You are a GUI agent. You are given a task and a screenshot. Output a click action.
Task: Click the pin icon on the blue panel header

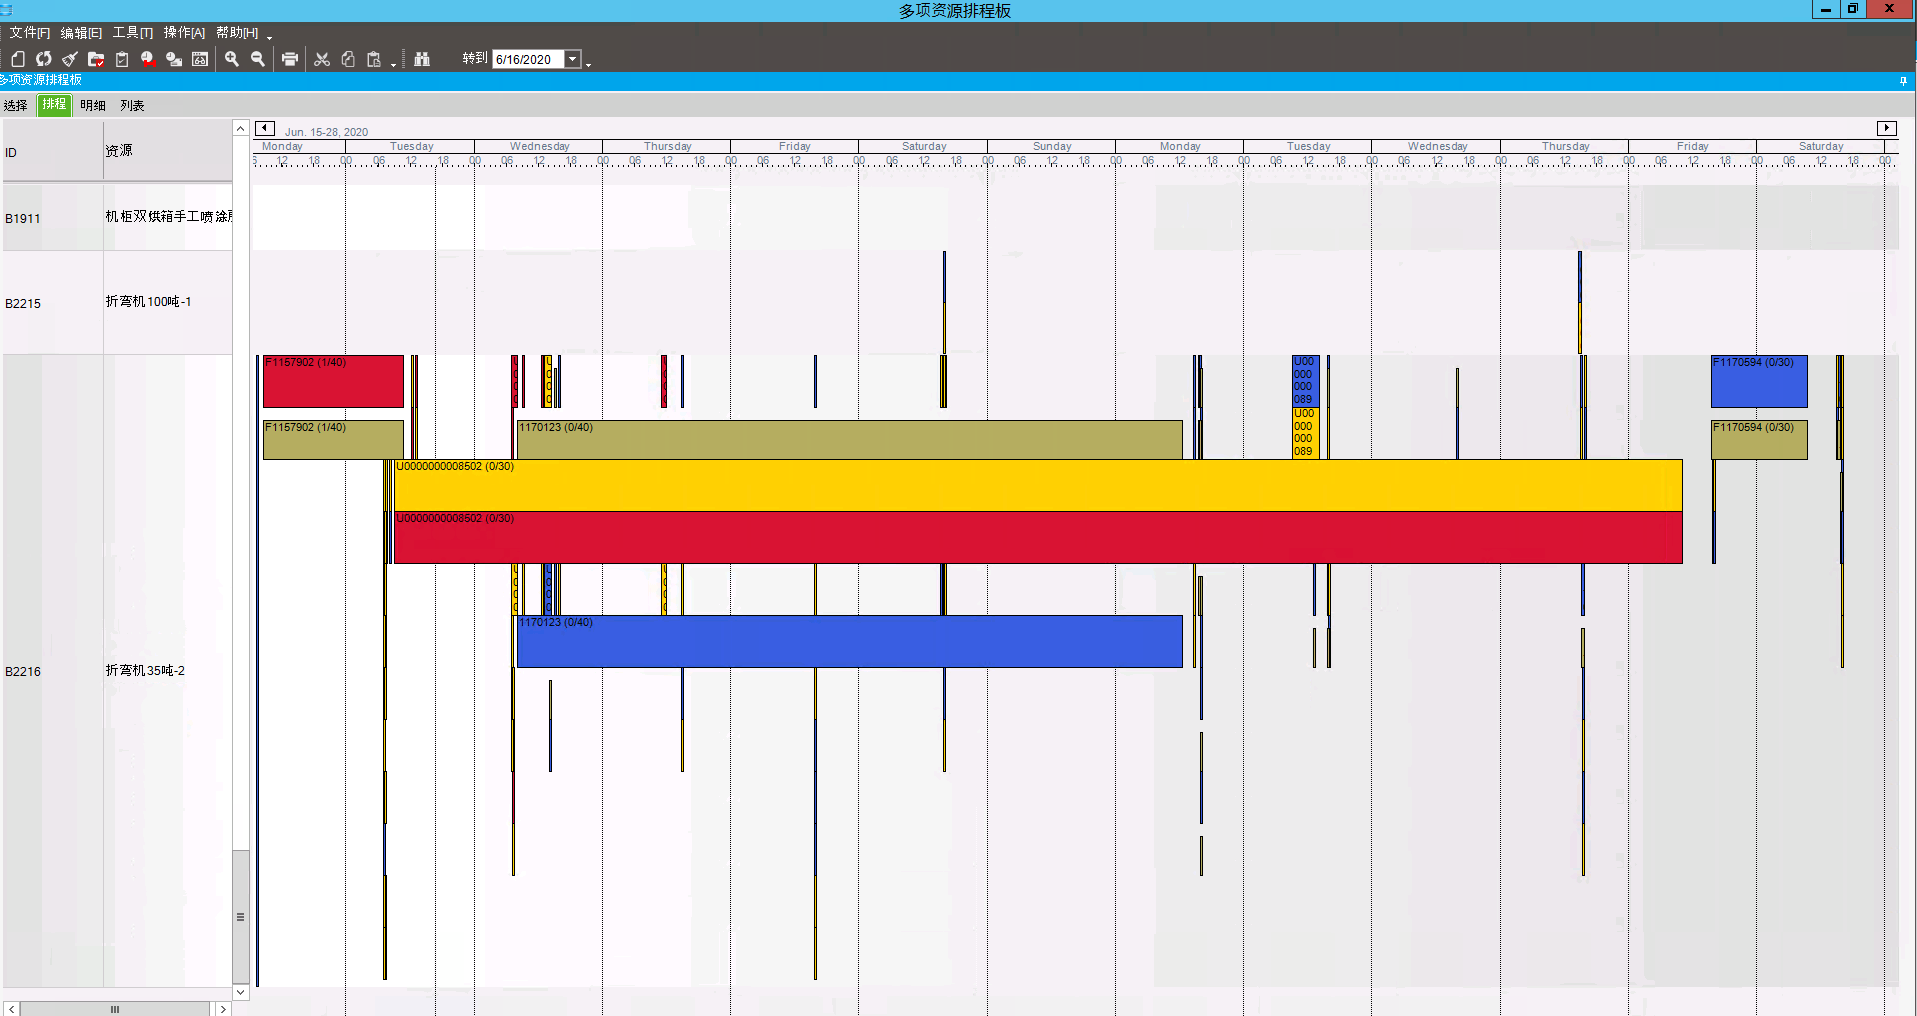point(1903,80)
